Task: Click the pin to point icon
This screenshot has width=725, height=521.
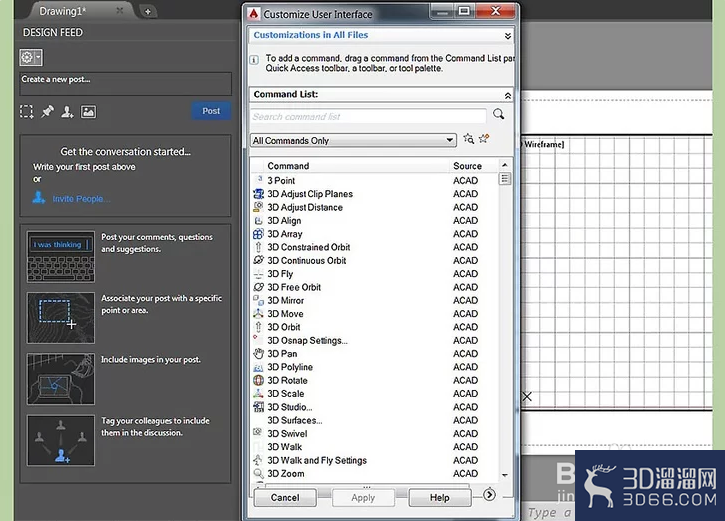Action: pos(47,111)
